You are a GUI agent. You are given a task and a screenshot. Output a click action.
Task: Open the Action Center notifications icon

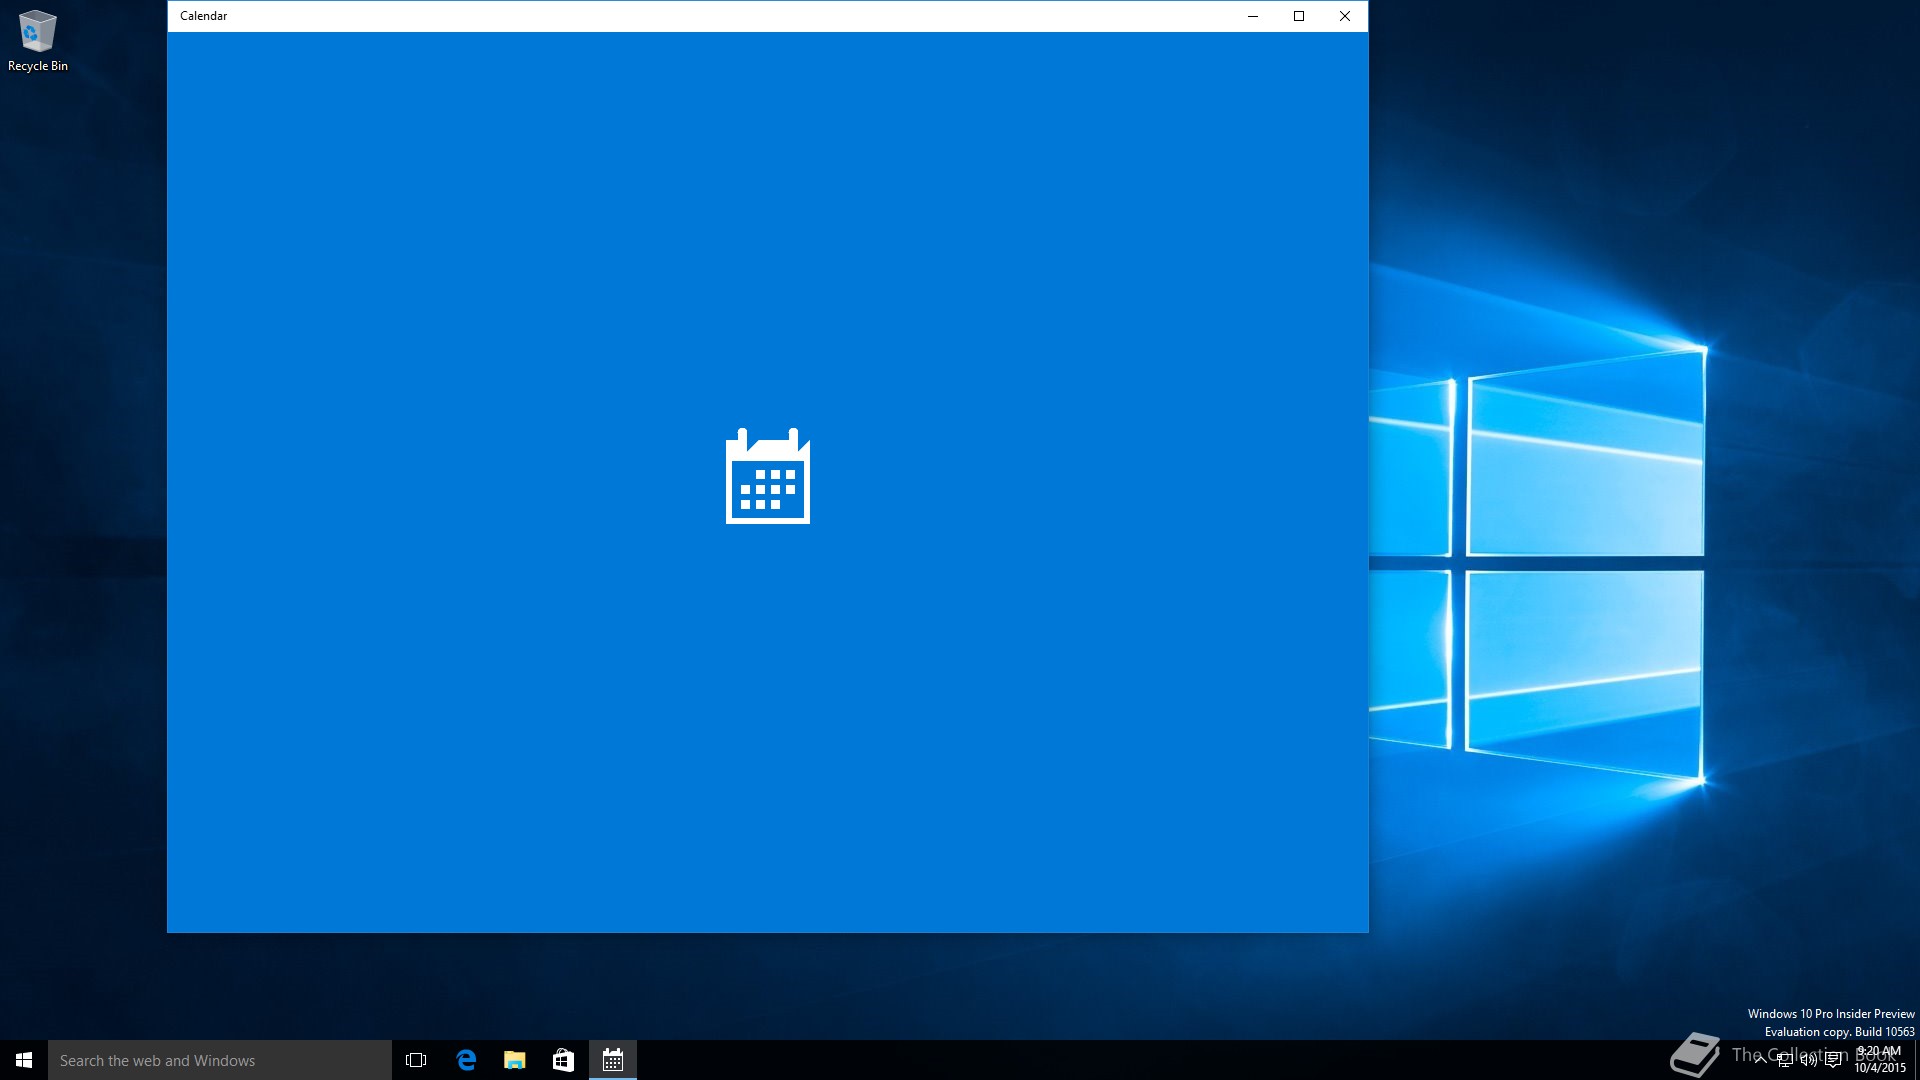pos(1833,1060)
